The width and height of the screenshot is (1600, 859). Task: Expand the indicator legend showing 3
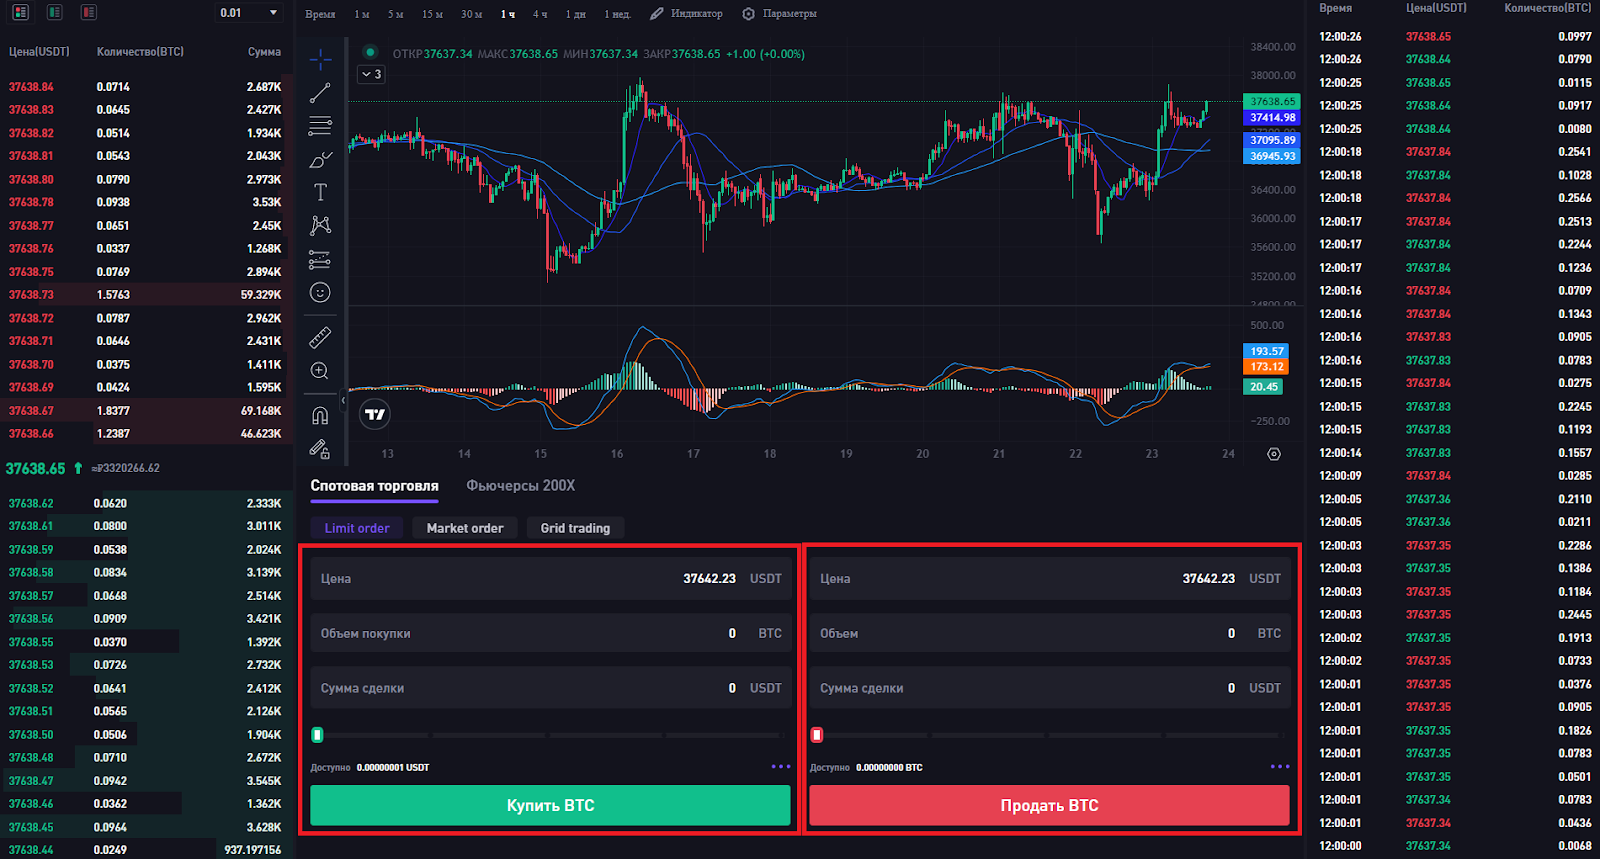(371, 74)
